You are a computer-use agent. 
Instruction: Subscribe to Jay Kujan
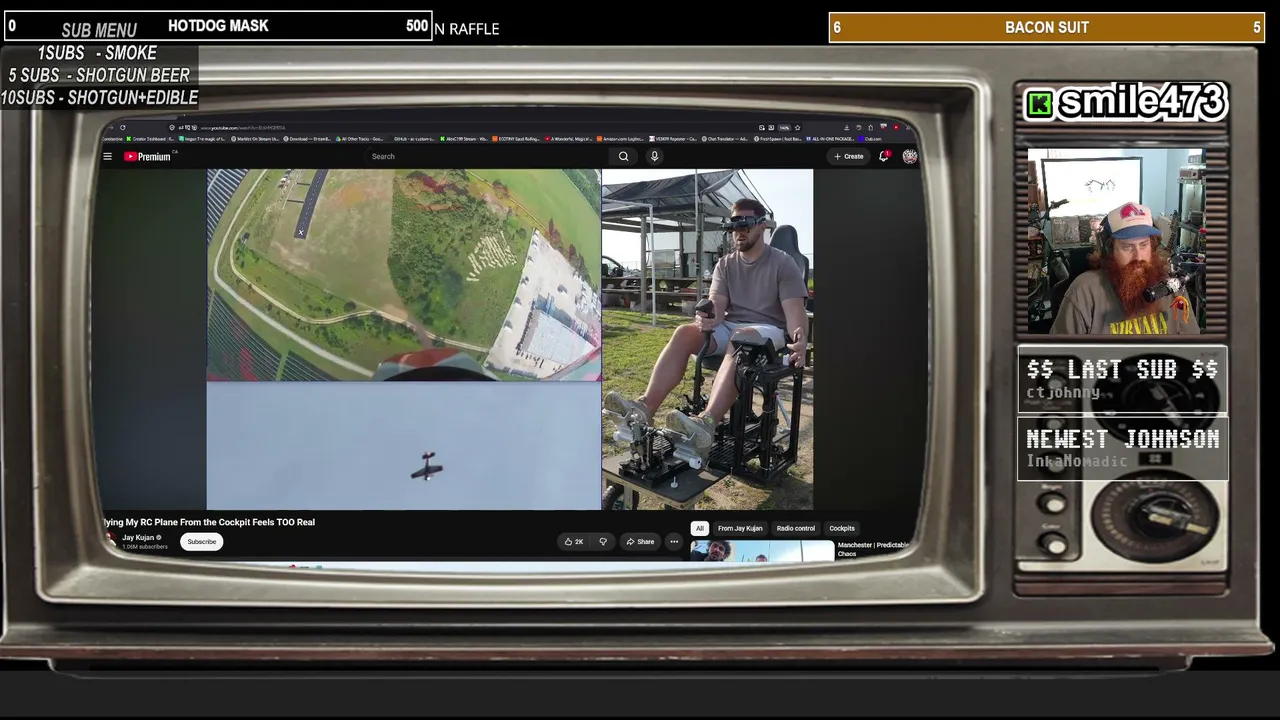point(201,542)
